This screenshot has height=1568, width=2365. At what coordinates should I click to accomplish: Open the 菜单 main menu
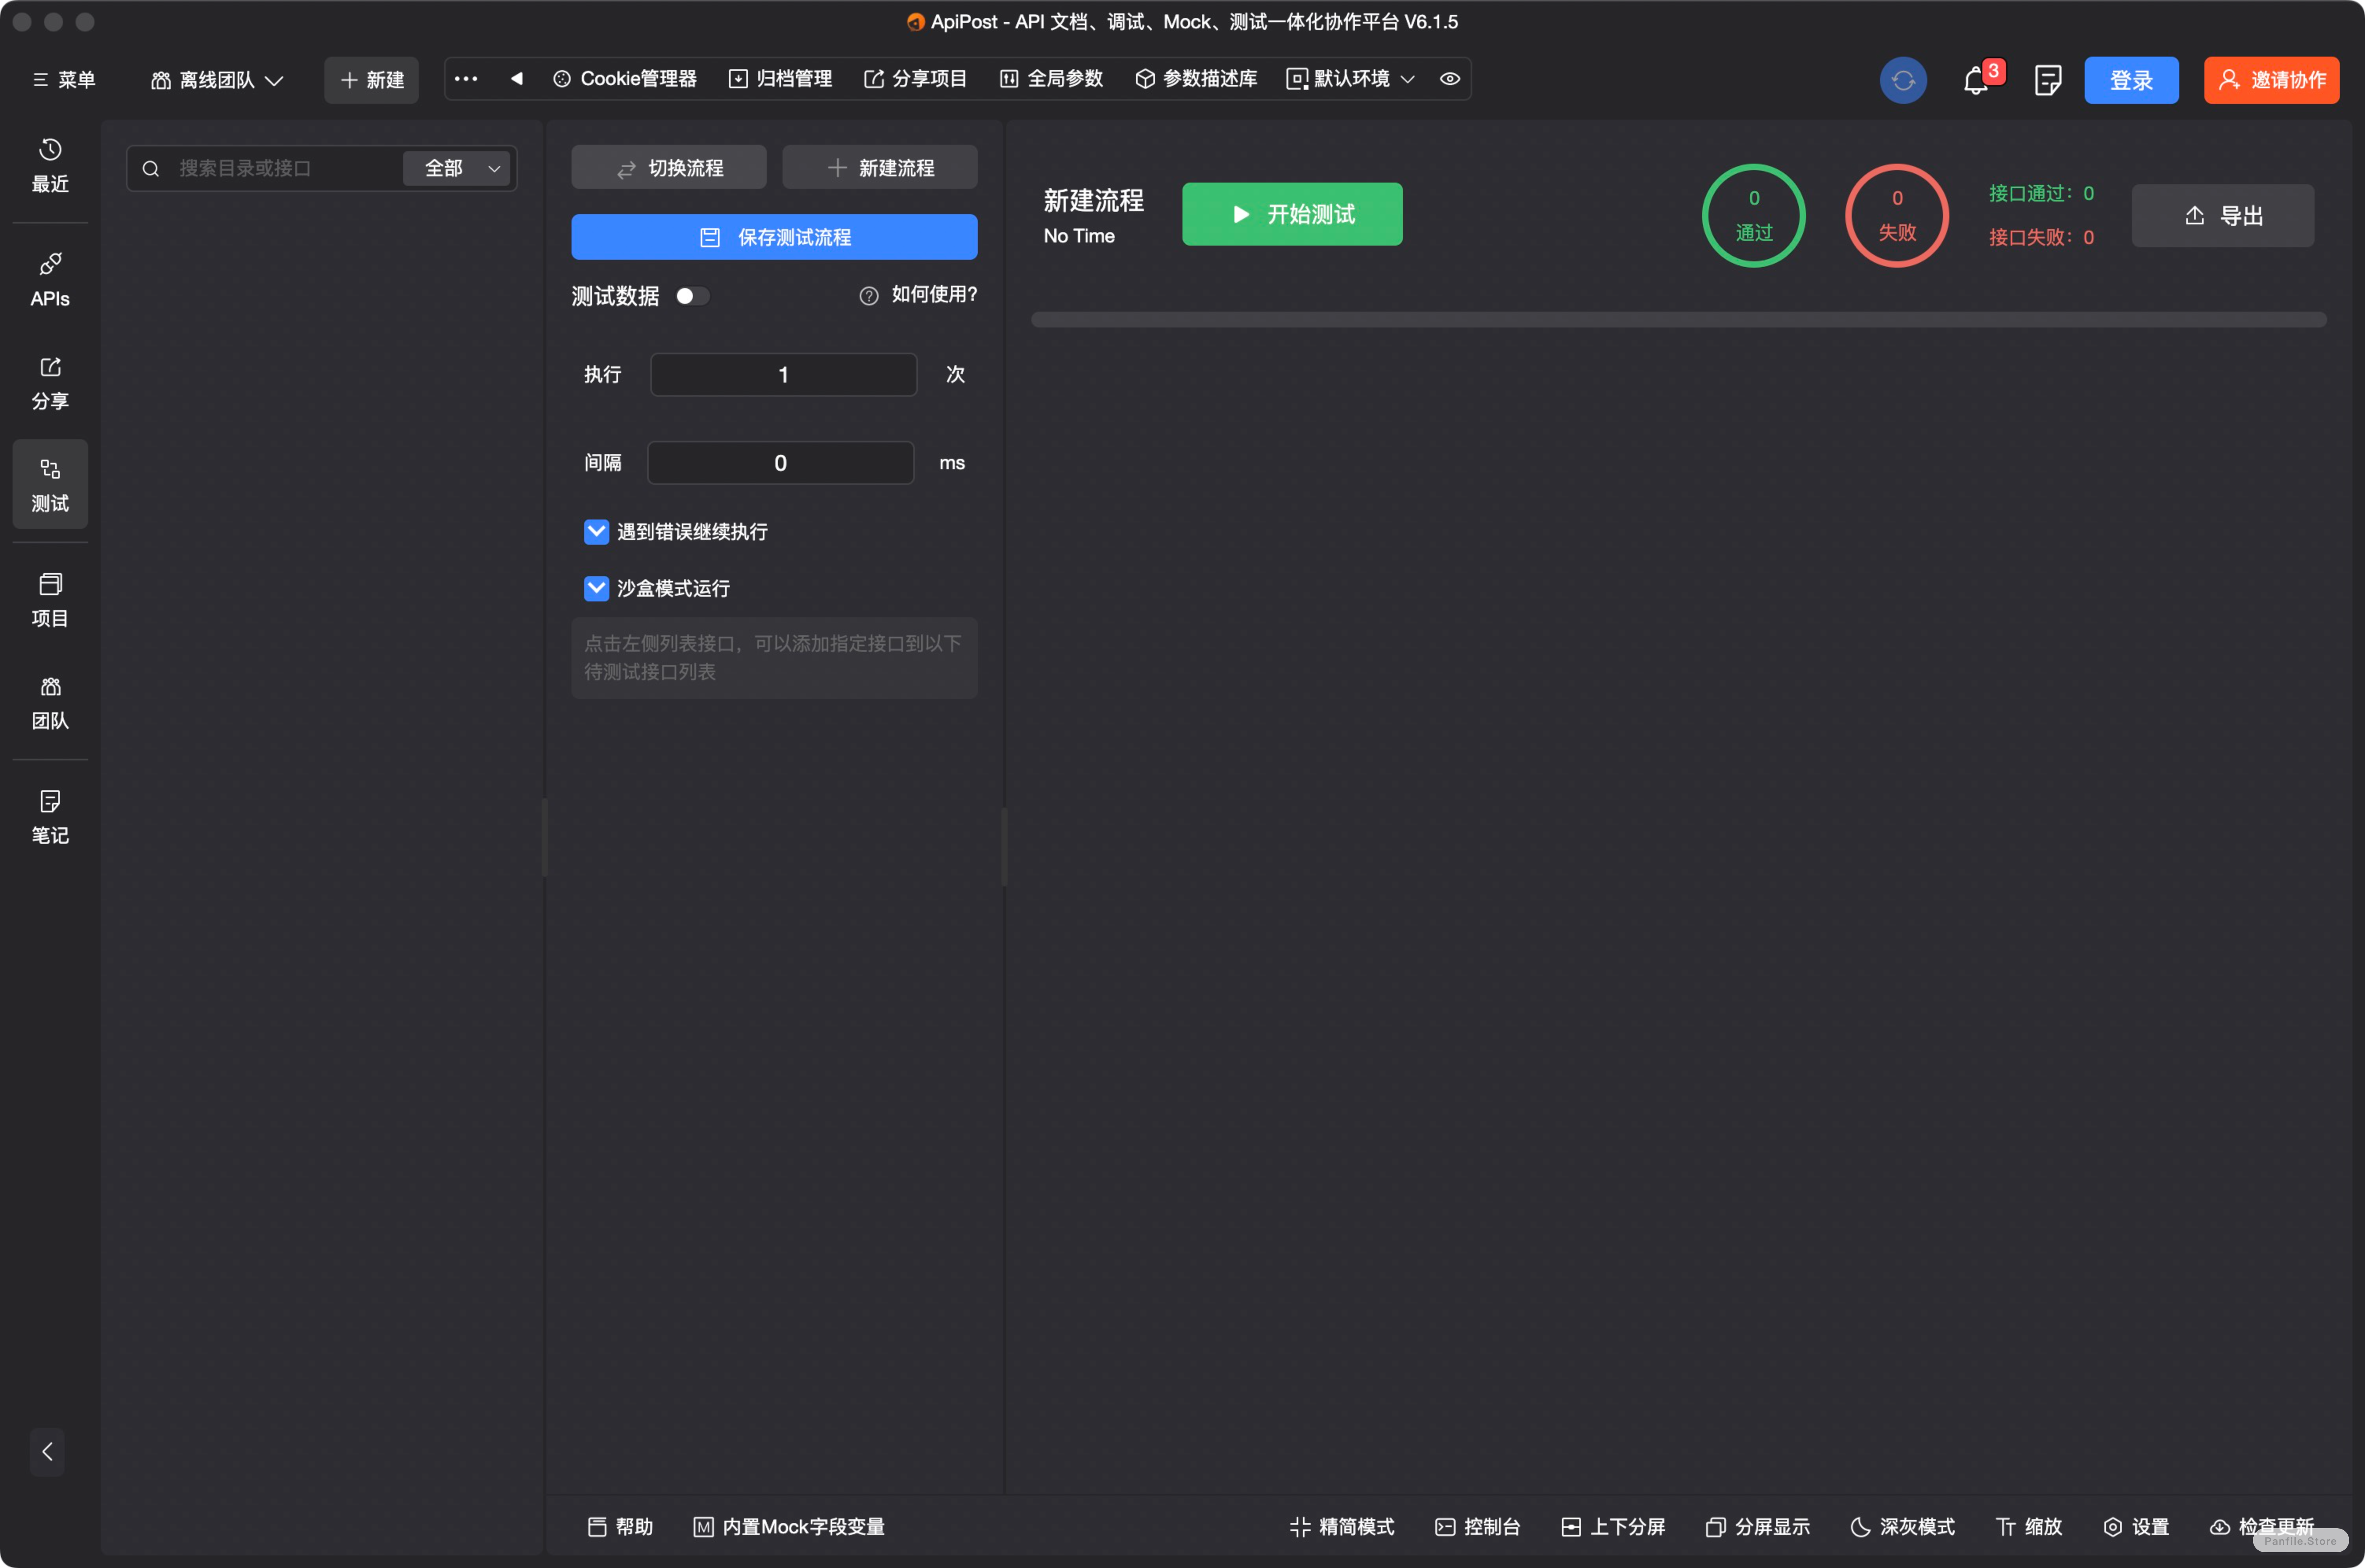click(x=64, y=80)
